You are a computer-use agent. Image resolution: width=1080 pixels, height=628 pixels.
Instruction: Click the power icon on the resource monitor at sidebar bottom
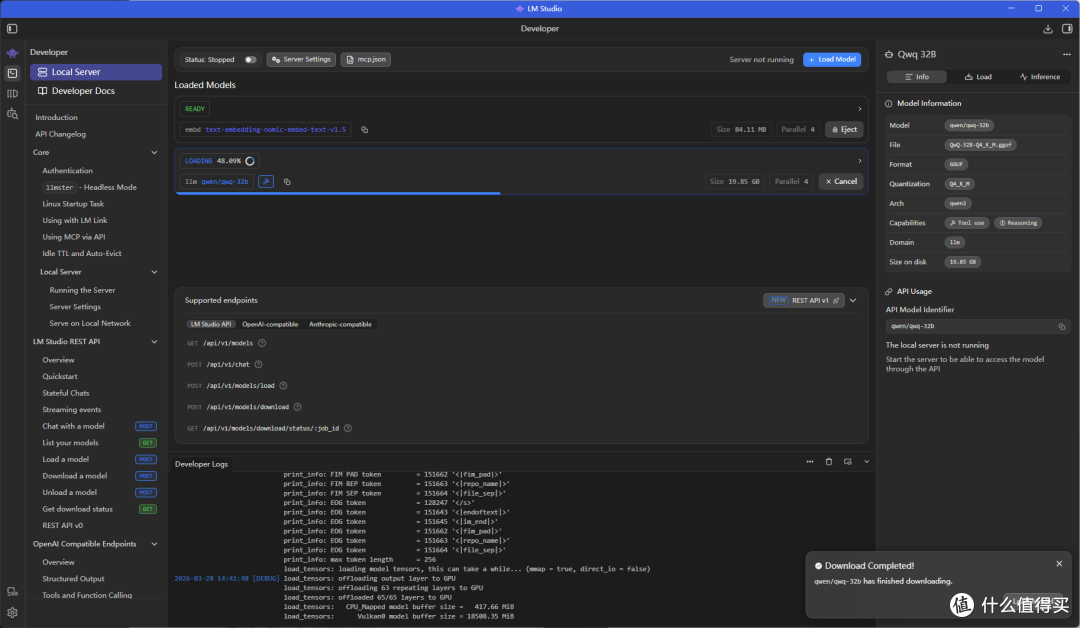coord(12,592)
